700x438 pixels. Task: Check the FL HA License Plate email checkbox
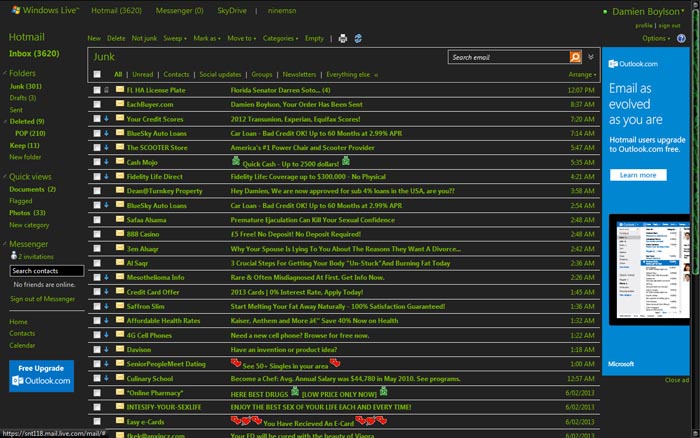(97, 90)
